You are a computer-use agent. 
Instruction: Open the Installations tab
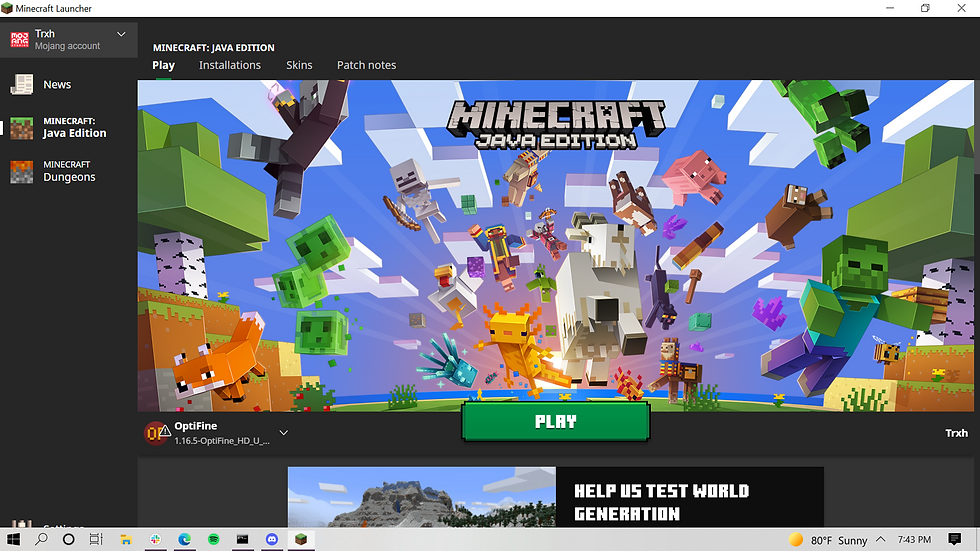point(230,65)
